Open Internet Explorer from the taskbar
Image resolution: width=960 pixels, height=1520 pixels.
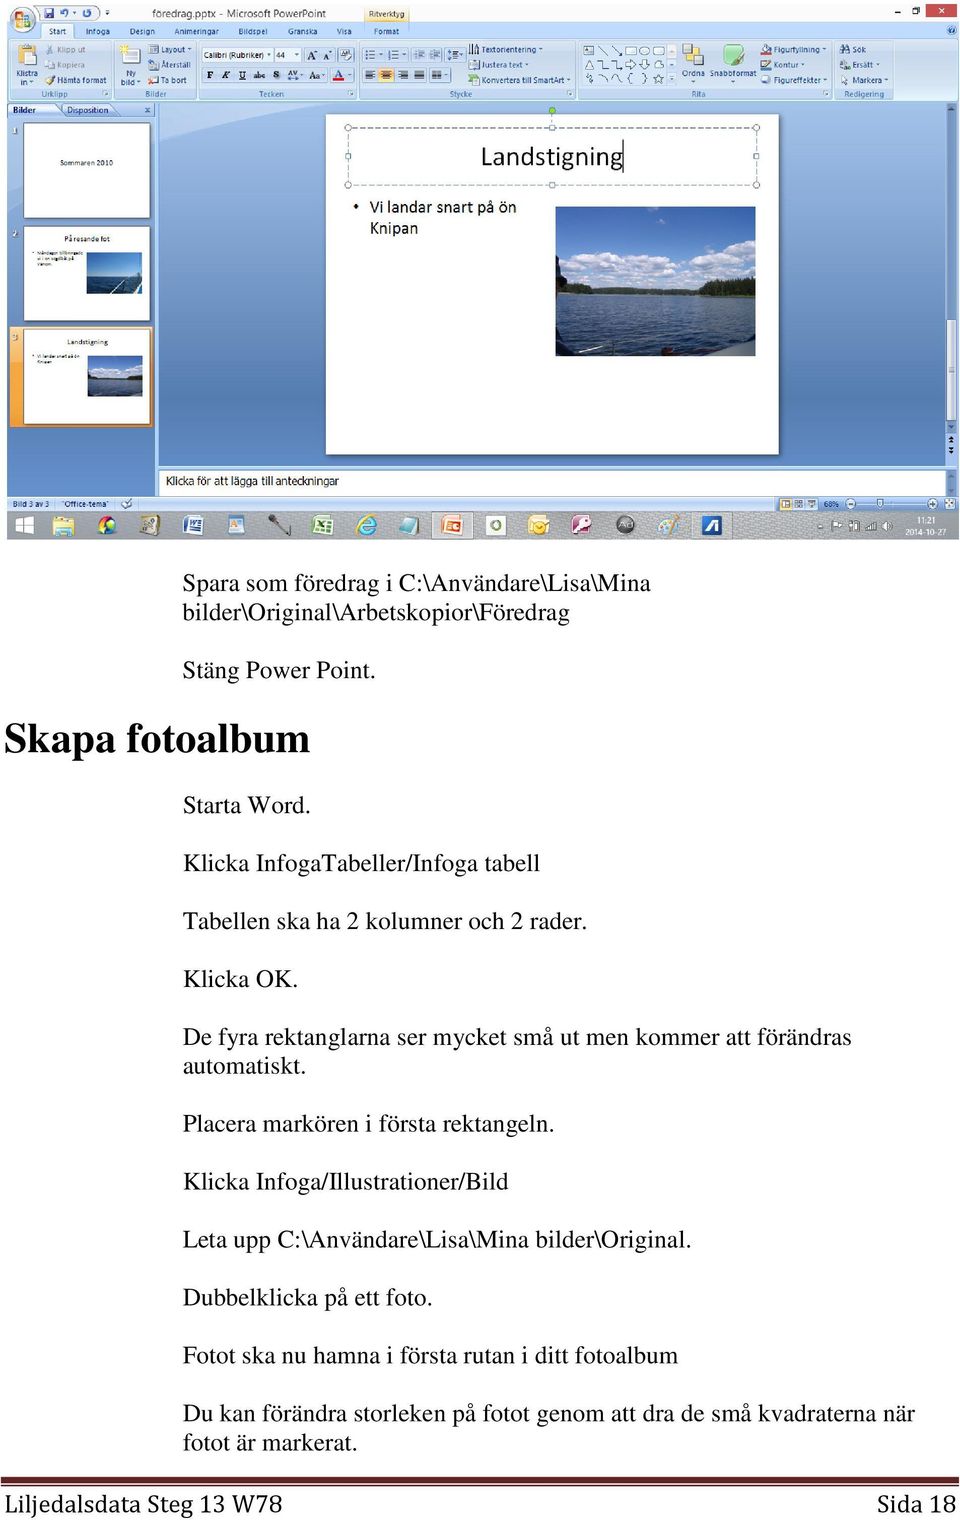coord(366,525)
